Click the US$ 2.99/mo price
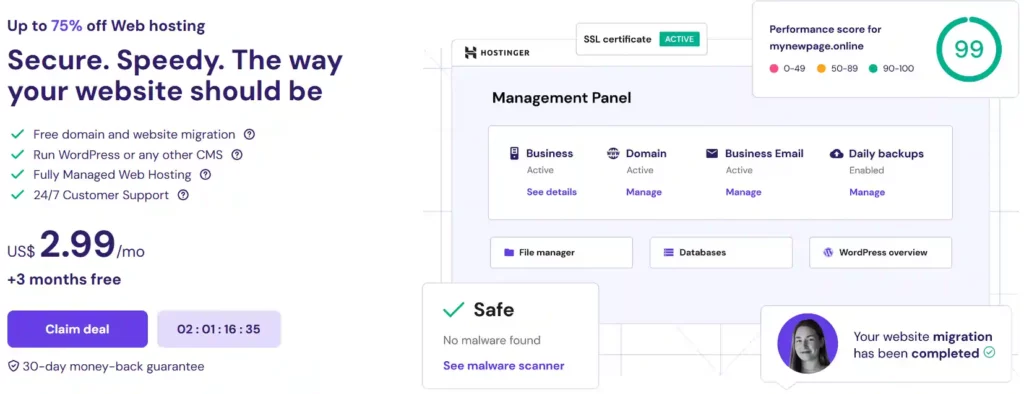This screenshot has width=1024, height=394. 76,245
